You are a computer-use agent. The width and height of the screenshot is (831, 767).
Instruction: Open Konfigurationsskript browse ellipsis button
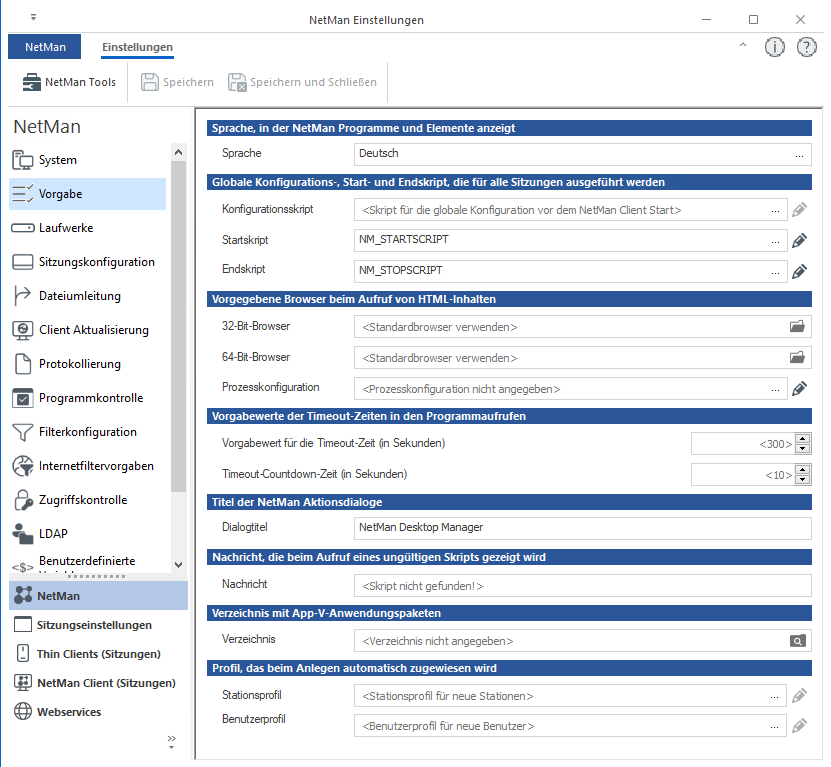775,211
